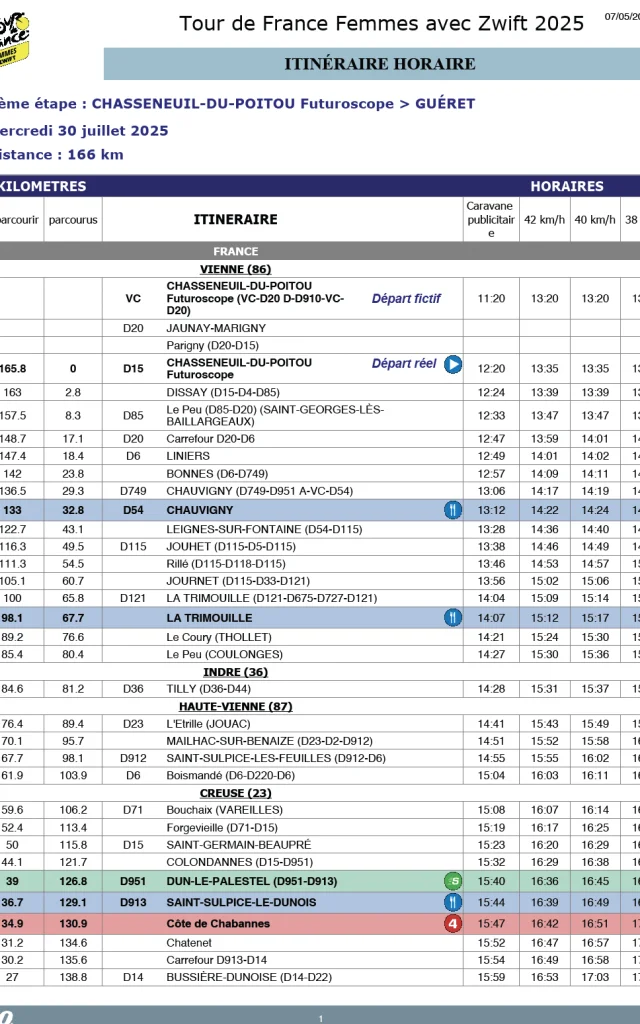The width and height of the screenshot is (640, 1024).
Task: Click Bouchaix (VAREILLES) entry
Action: [225, 810]
